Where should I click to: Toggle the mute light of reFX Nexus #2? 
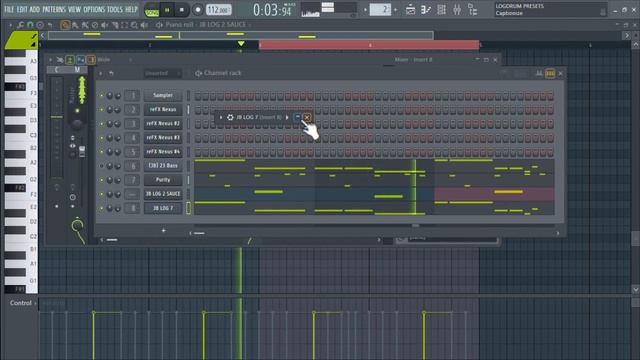click(102, 124)
